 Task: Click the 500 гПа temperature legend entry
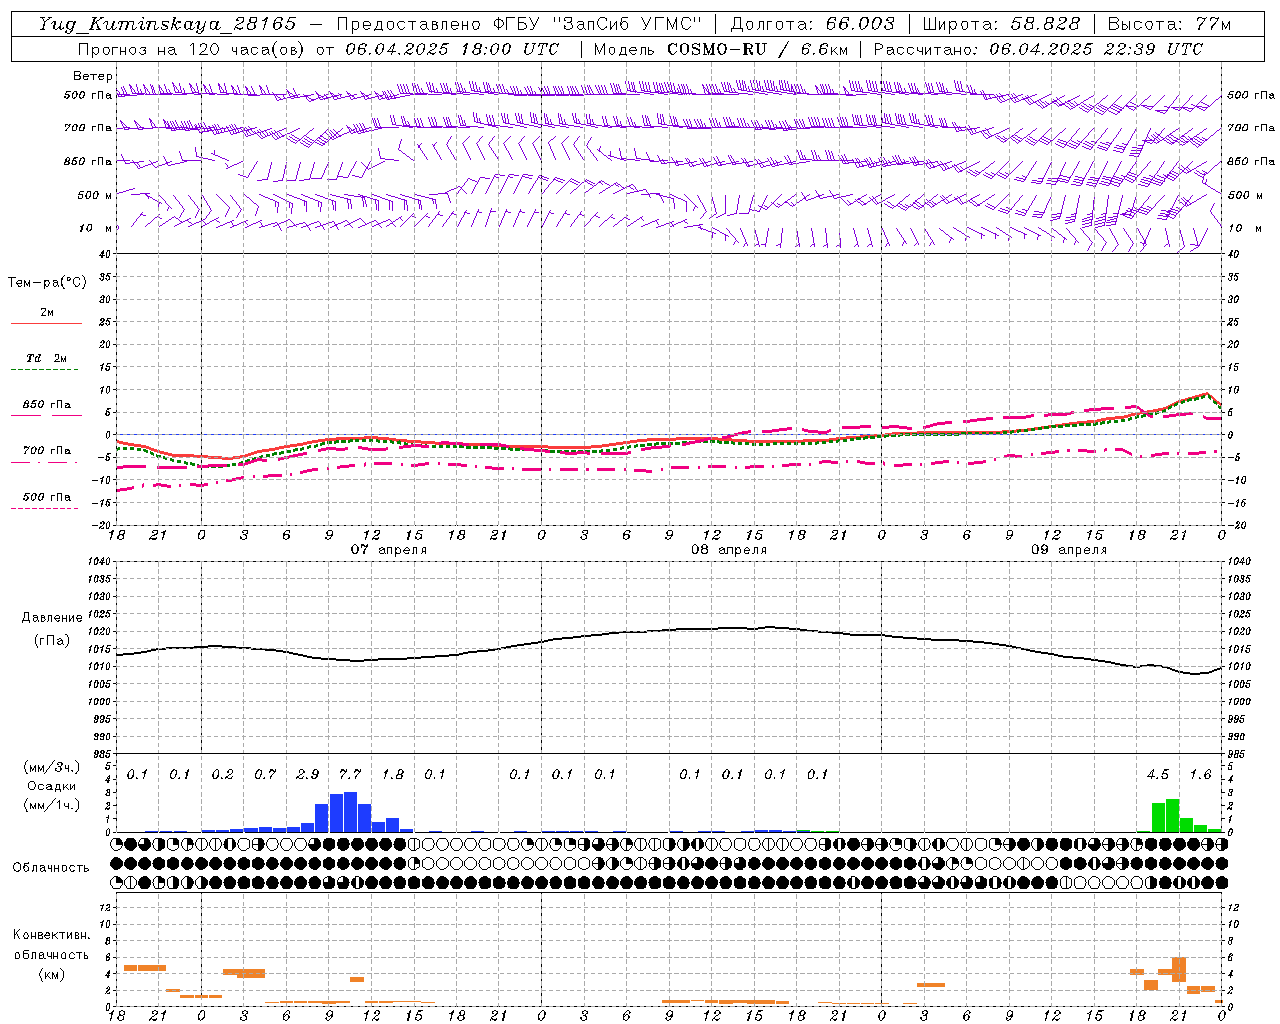[46, 497]
